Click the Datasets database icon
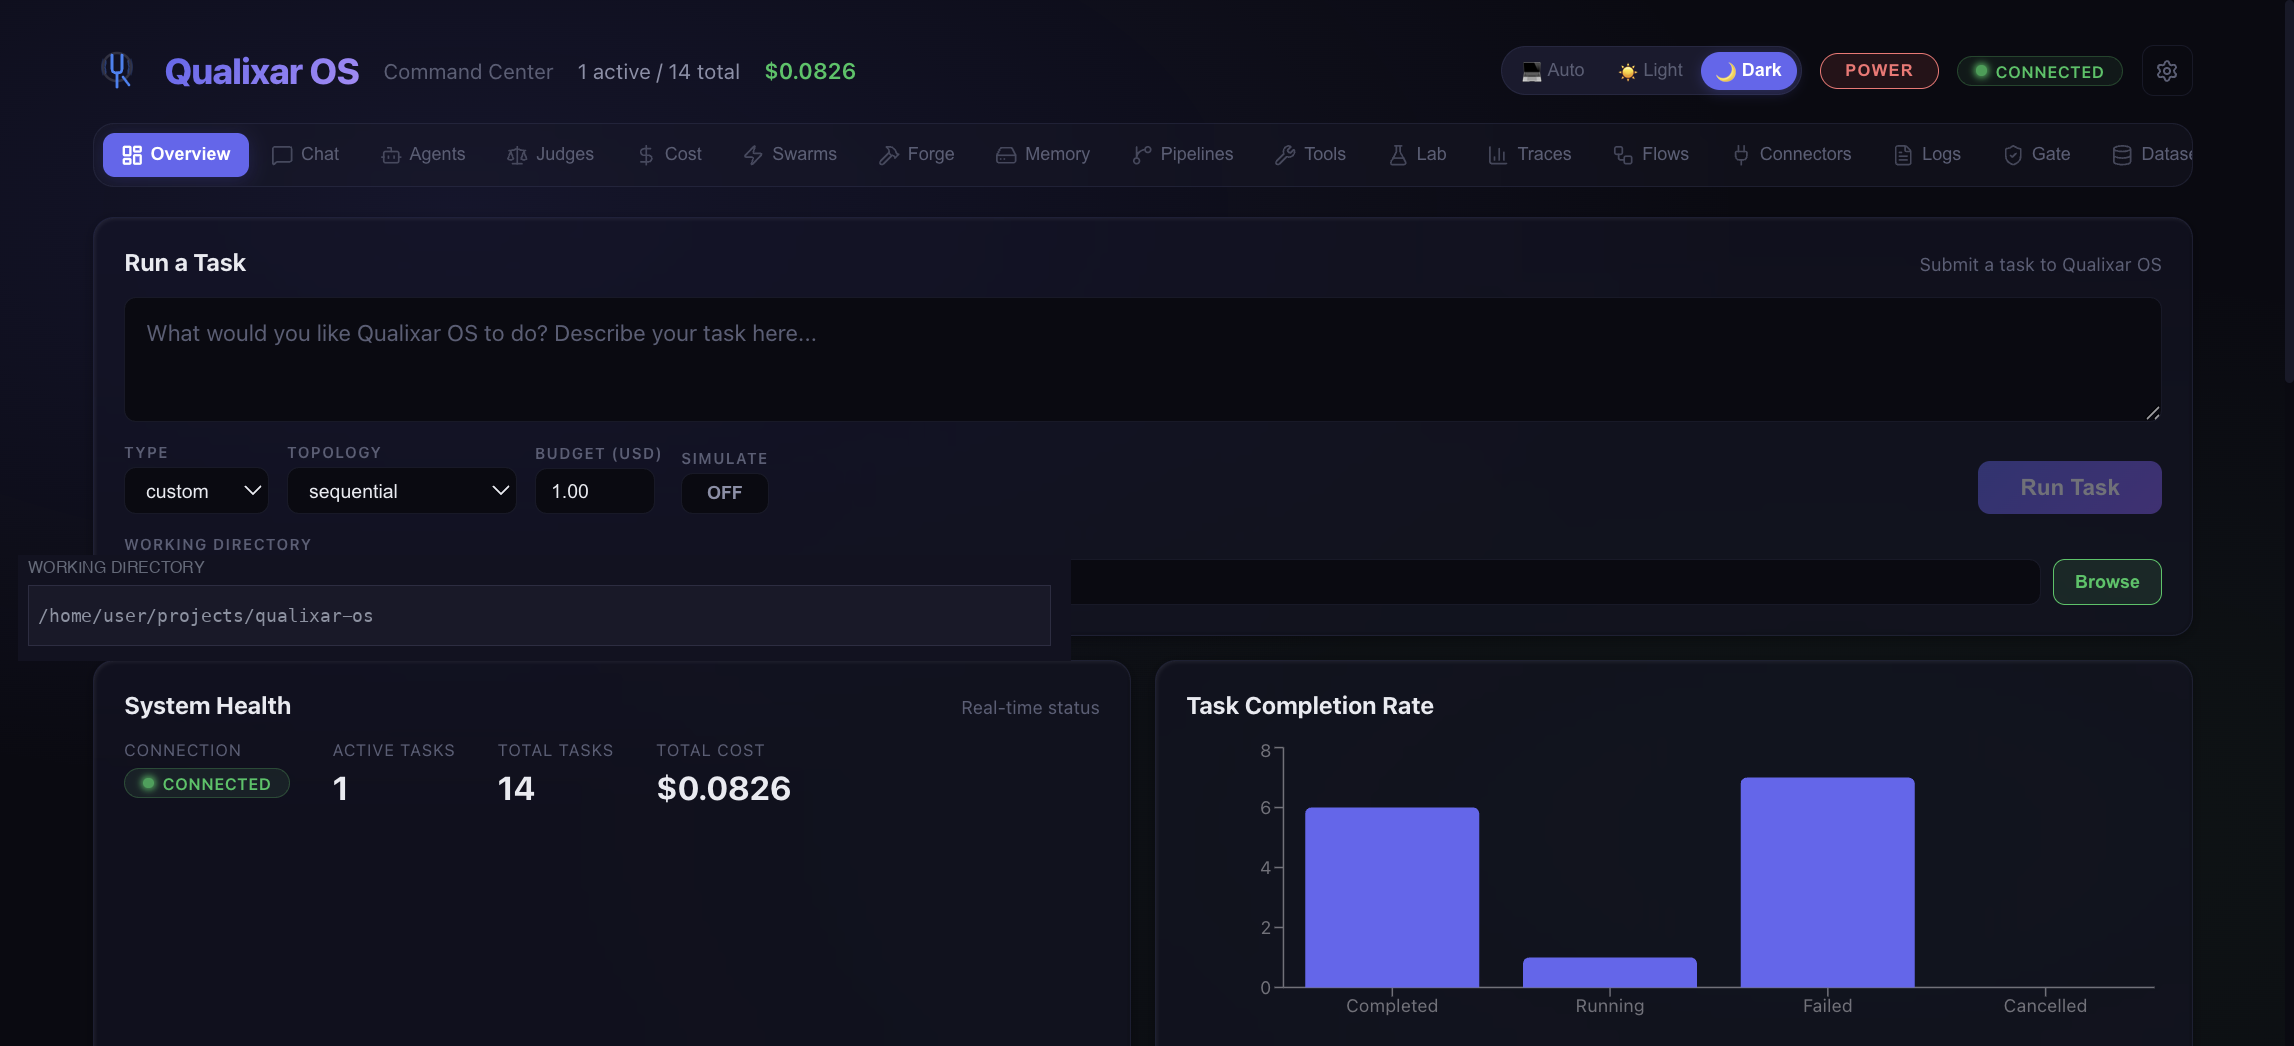The width and height of the screenshot is (2294, 1046). click(x=2122, y=155)
